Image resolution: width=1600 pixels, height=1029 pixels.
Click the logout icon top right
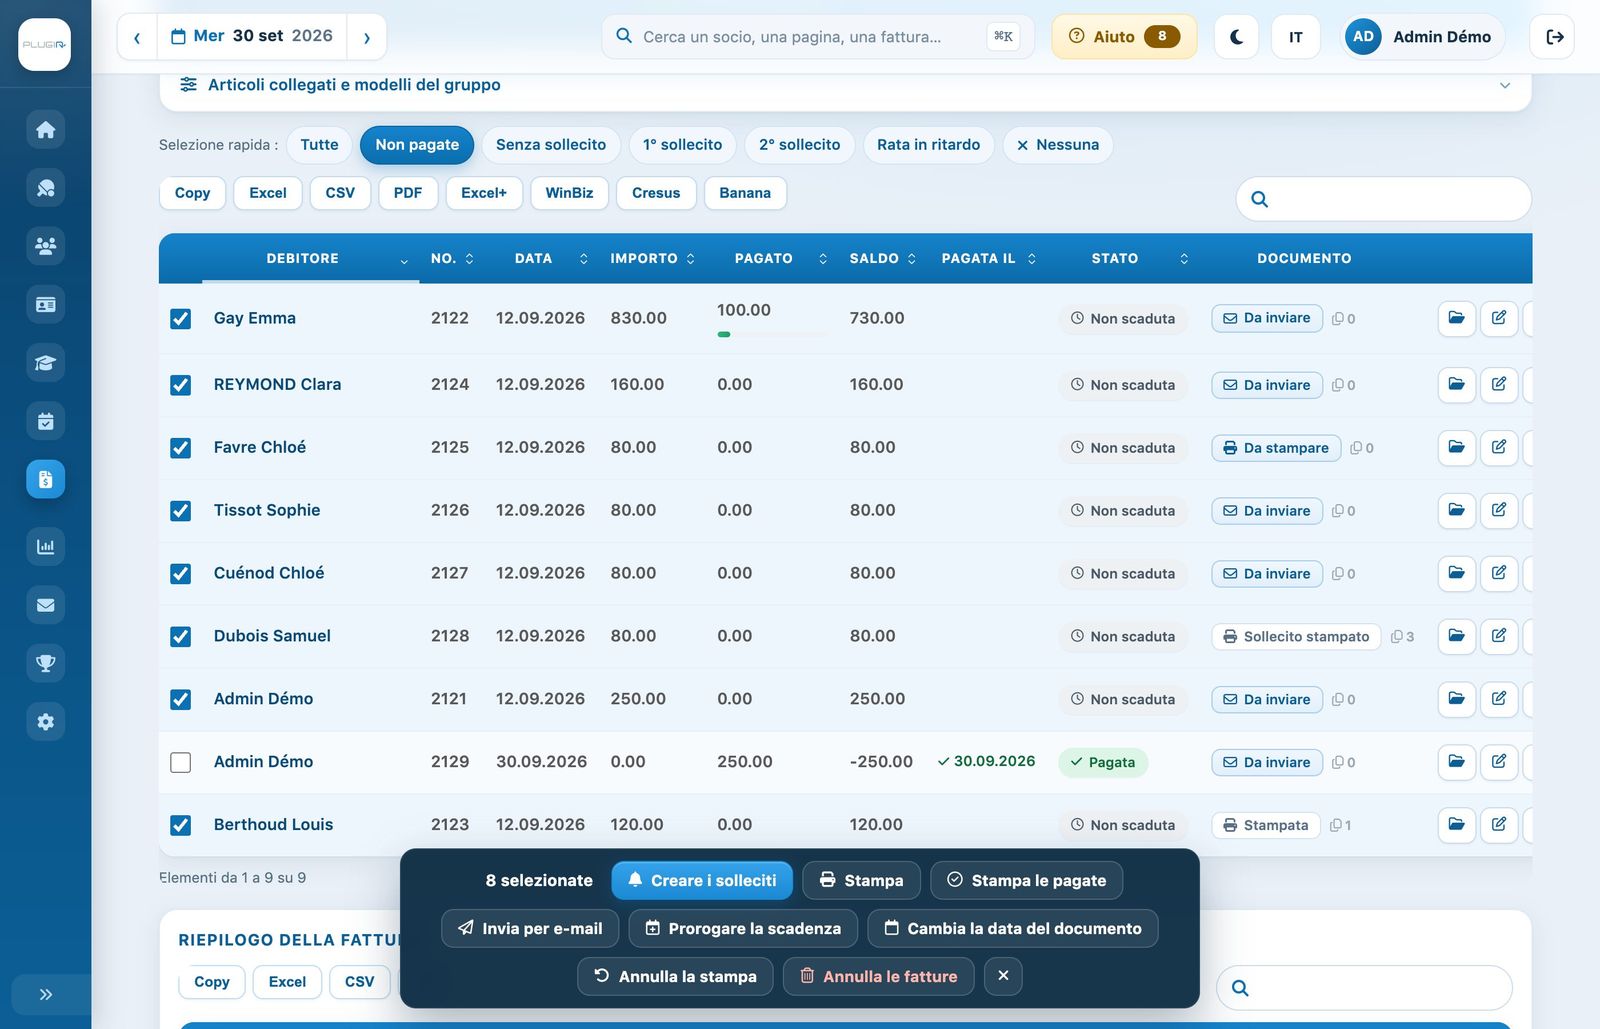click(1554, 37)
